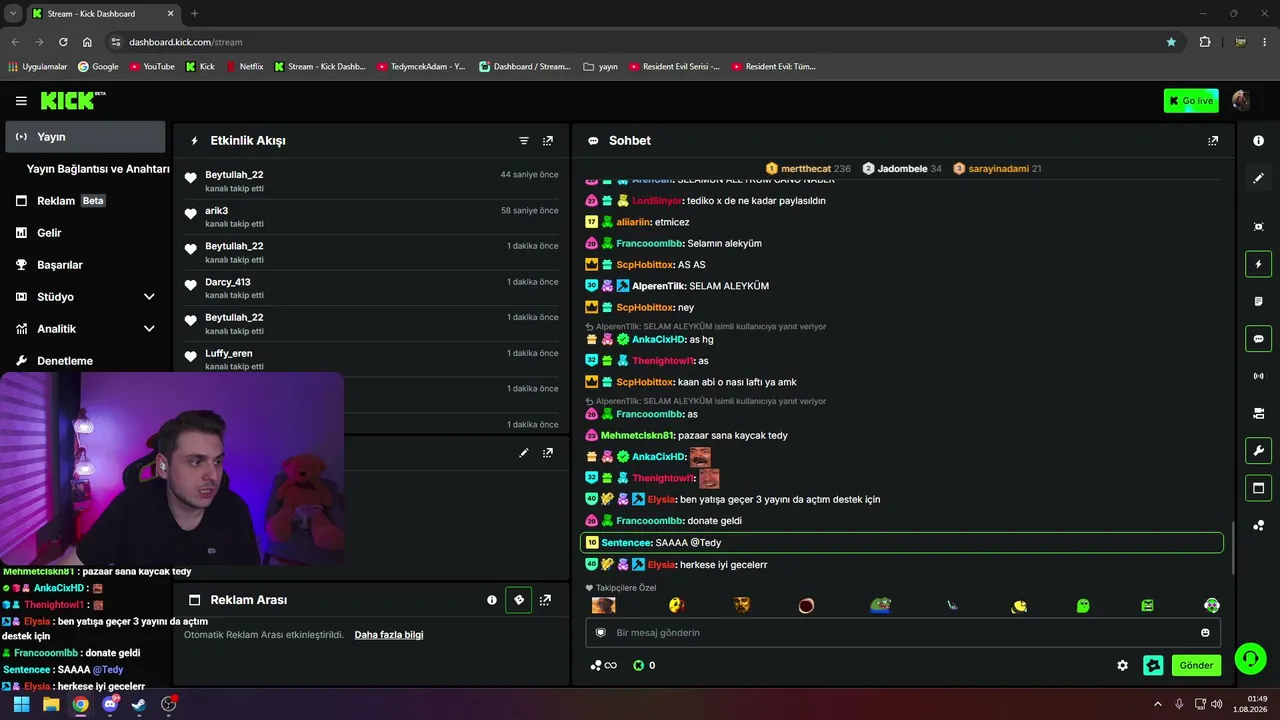Click the Darcy_413 follow event
1280x720 pixels.
(371, 288)
